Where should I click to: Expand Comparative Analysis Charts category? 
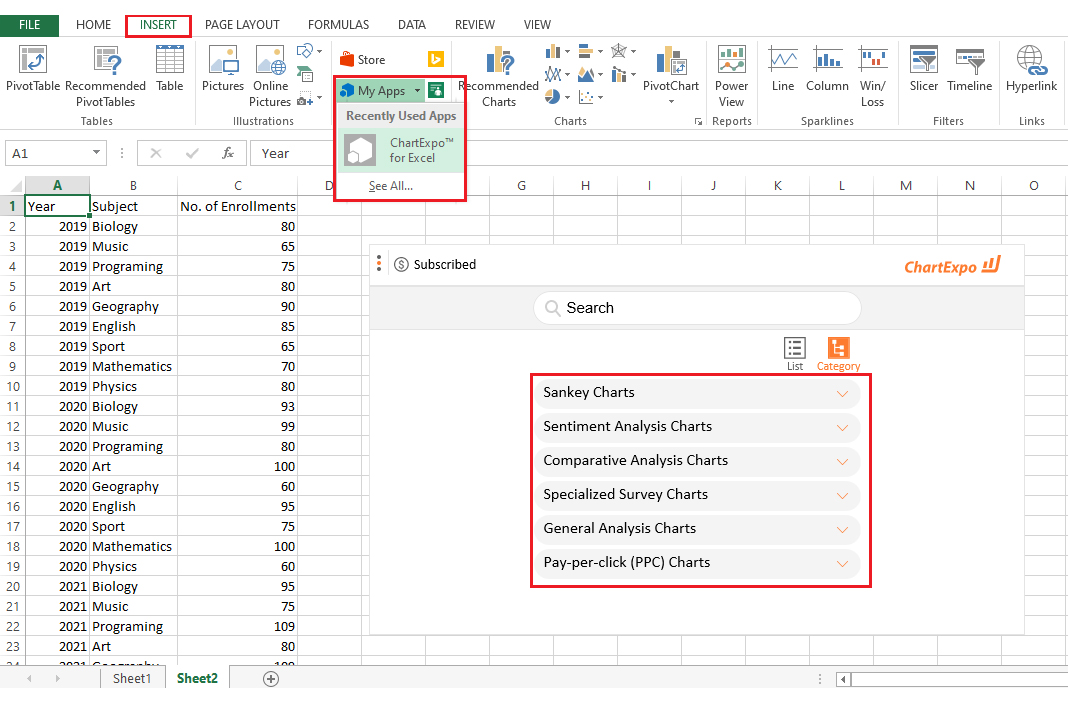[697, 461]
